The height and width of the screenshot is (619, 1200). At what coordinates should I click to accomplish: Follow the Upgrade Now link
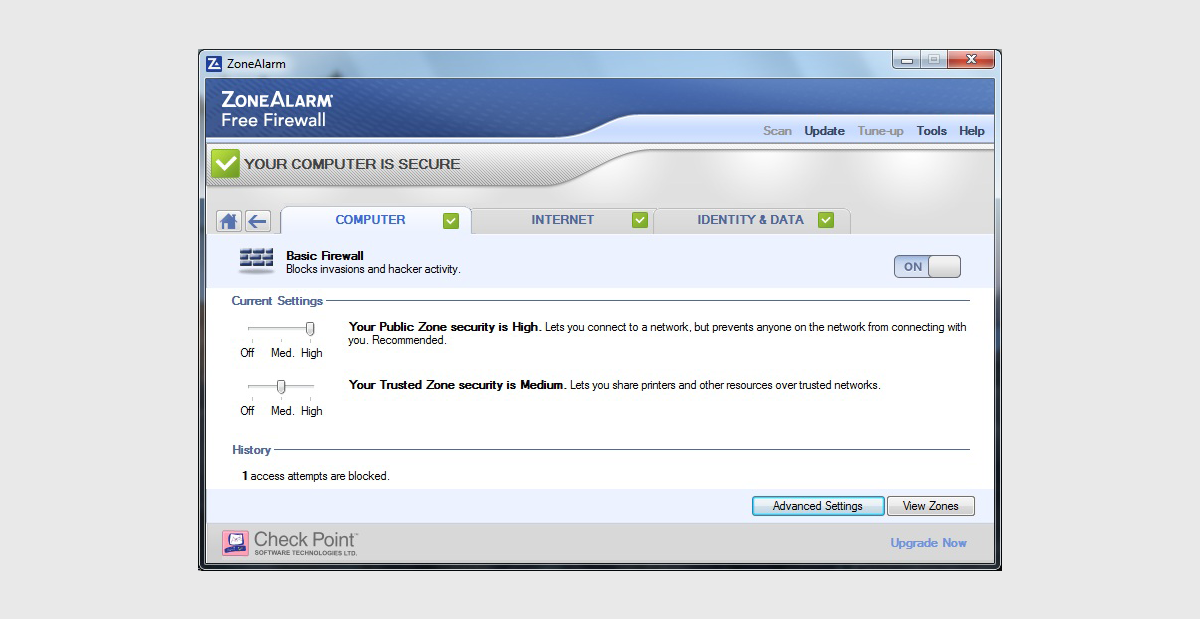[x=929, y=543]
